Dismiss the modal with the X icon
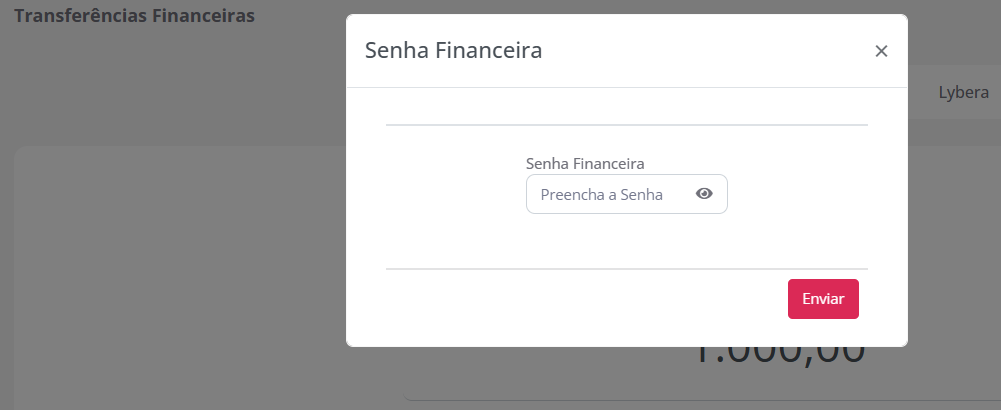This screenshot has height=410, width=1001. click(x=881, y=51)
